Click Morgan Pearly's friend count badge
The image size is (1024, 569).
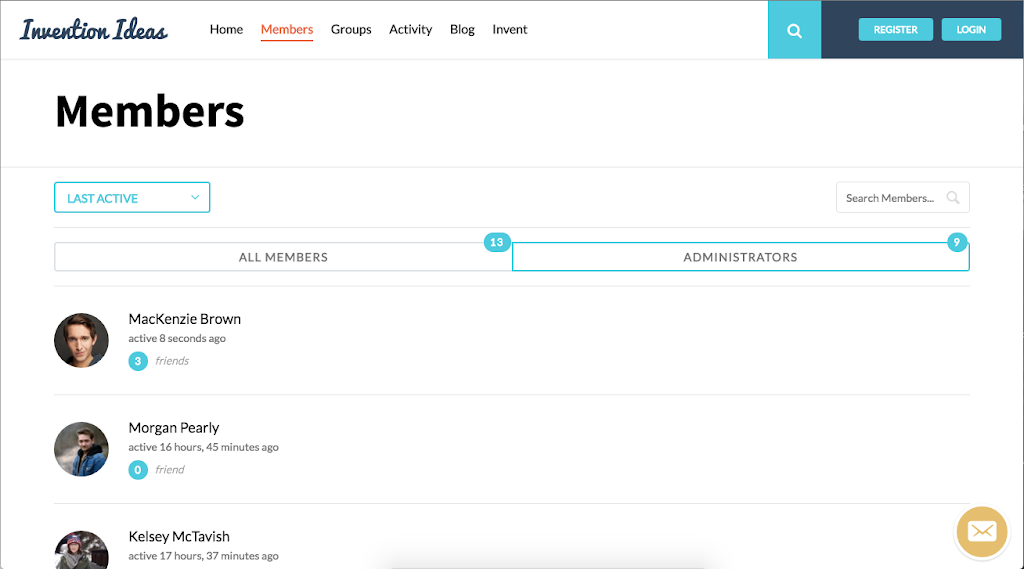[138, 470]
